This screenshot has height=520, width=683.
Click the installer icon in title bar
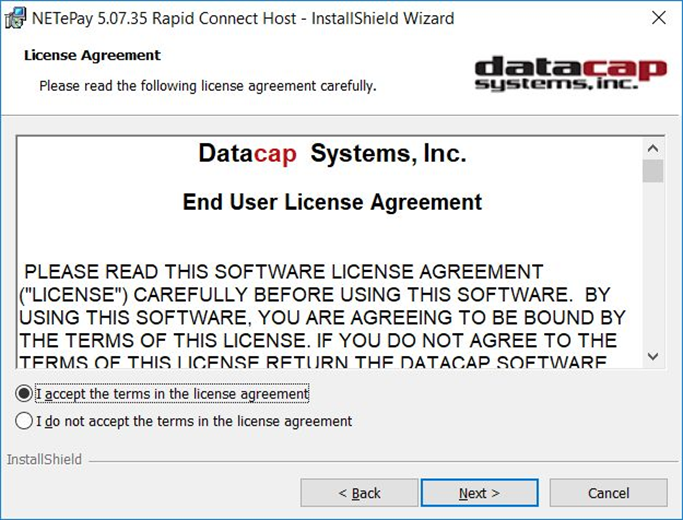click(15, 18)
